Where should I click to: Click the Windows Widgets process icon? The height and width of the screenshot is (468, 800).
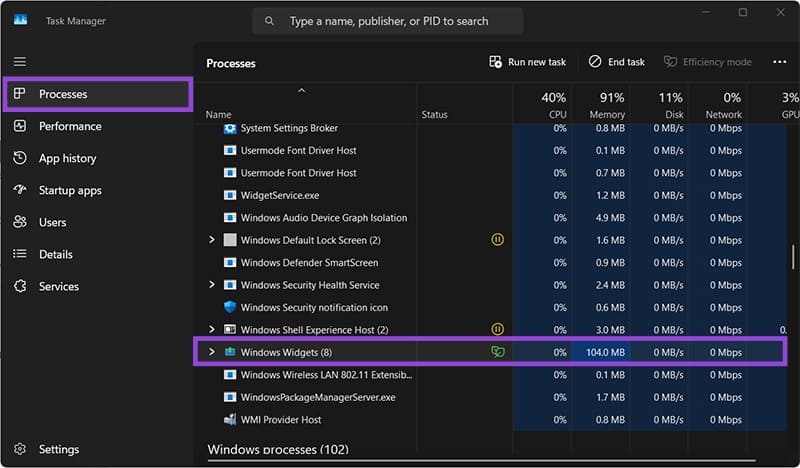(230, 352)
